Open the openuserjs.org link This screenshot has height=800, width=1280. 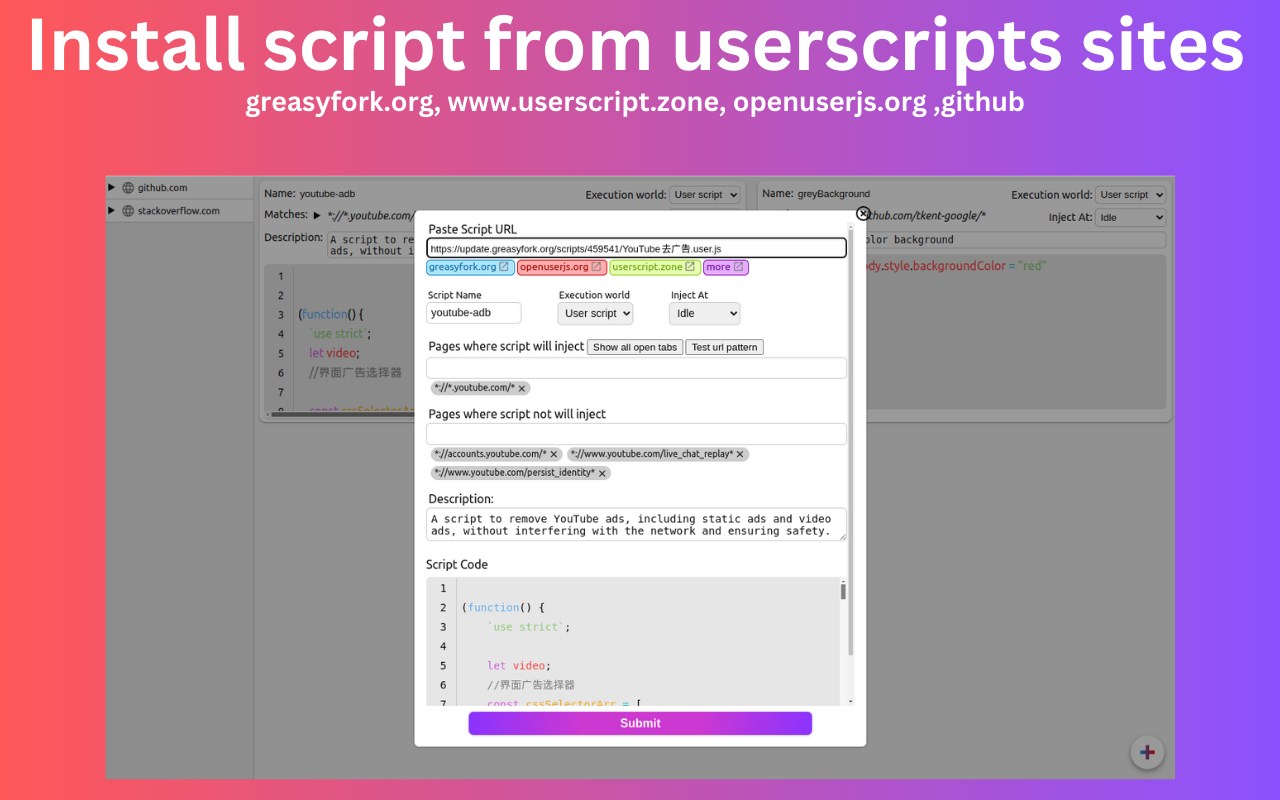[x=561, y=267]
